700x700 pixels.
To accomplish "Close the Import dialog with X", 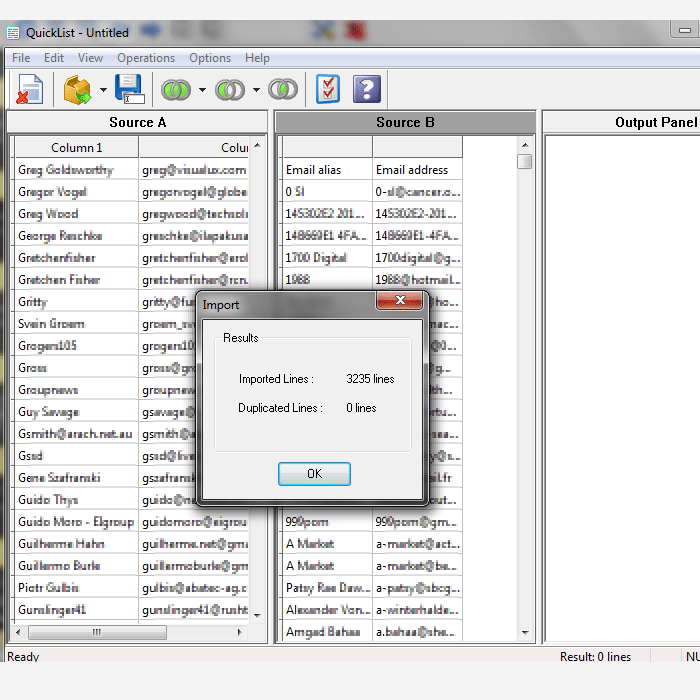I will pyautogui.click(x=400, y=300).
